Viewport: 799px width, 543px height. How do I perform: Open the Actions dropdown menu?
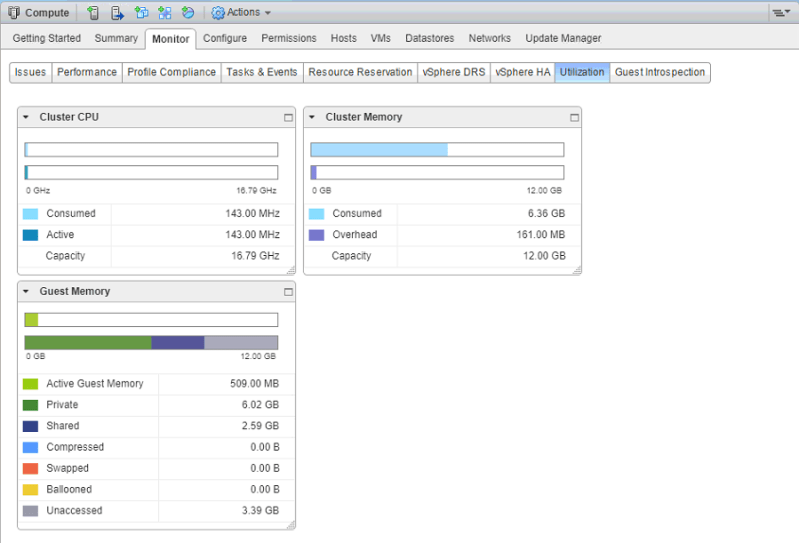coord(241,13)
